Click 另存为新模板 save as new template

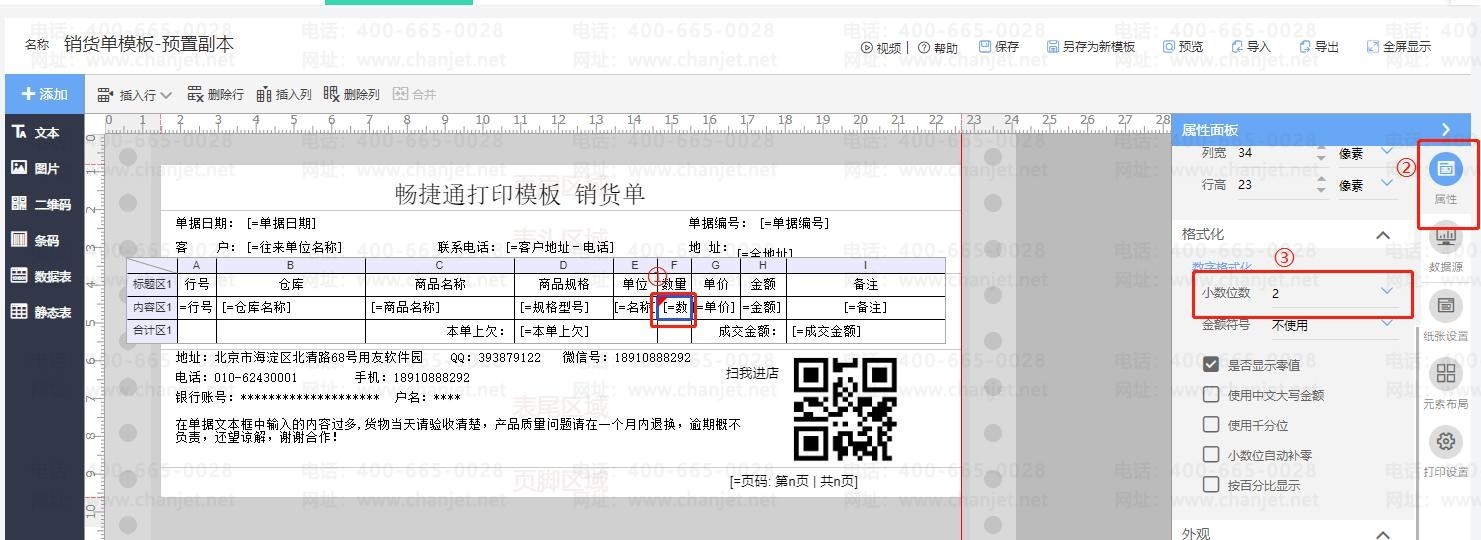coord(1091,47)
